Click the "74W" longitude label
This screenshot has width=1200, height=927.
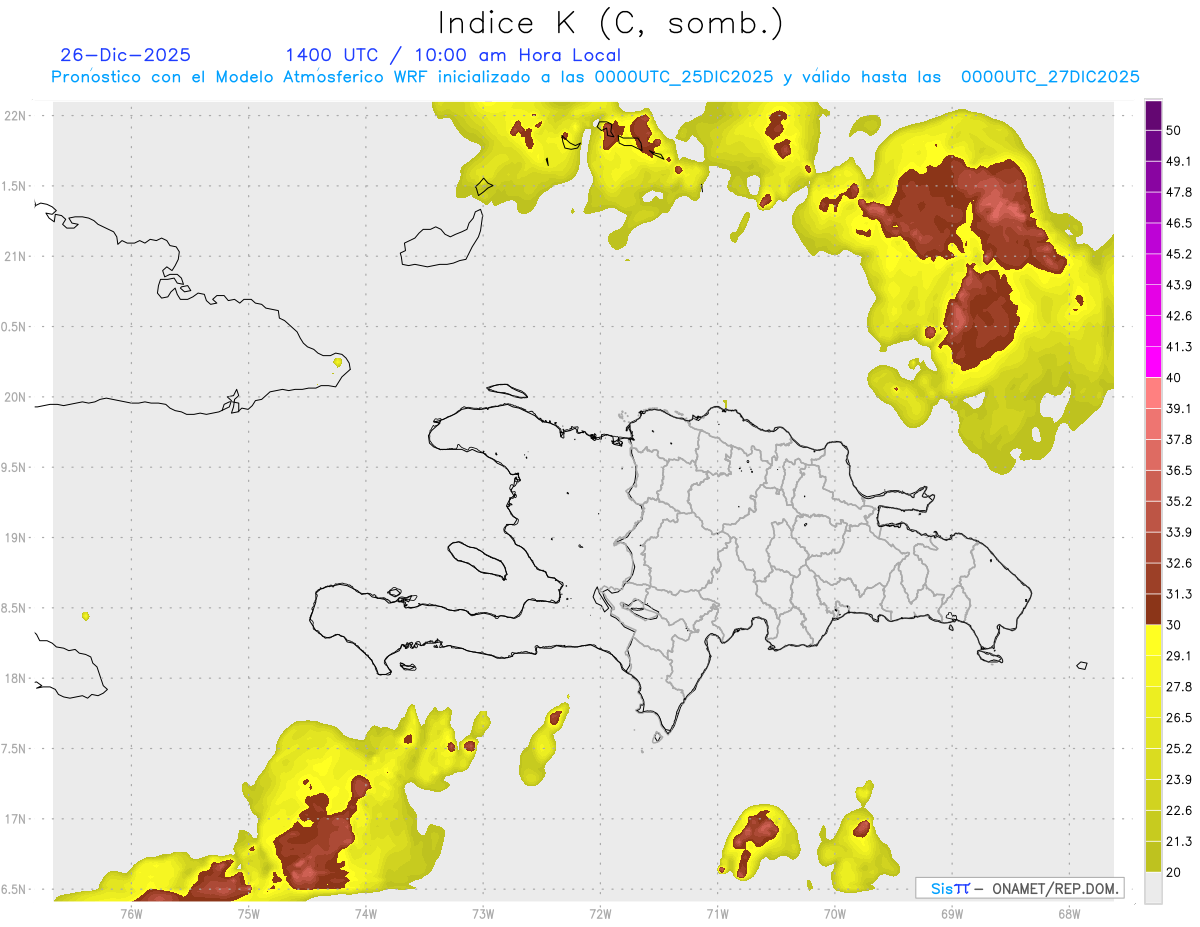coord(365,913)
